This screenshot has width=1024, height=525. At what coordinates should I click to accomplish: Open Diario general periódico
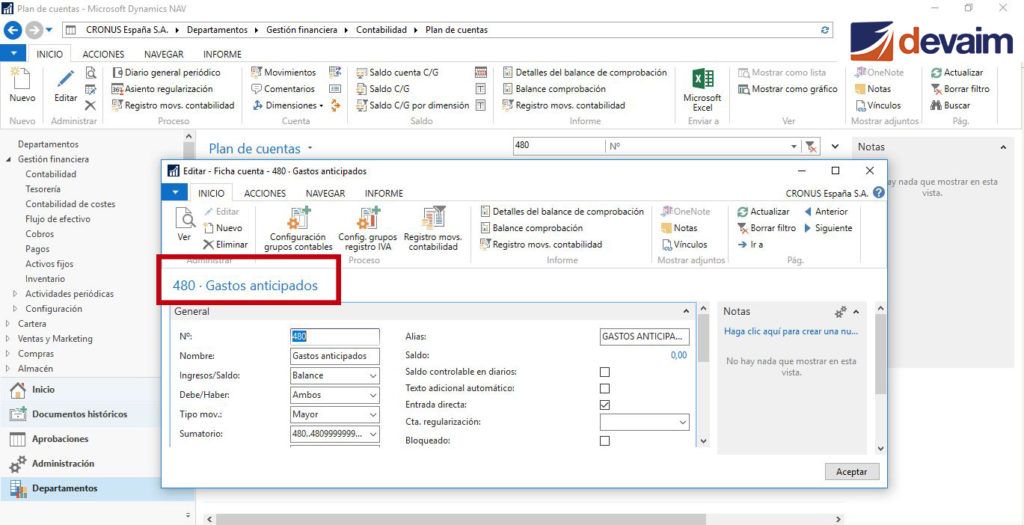pyautogui.click(x=167, y=72)
